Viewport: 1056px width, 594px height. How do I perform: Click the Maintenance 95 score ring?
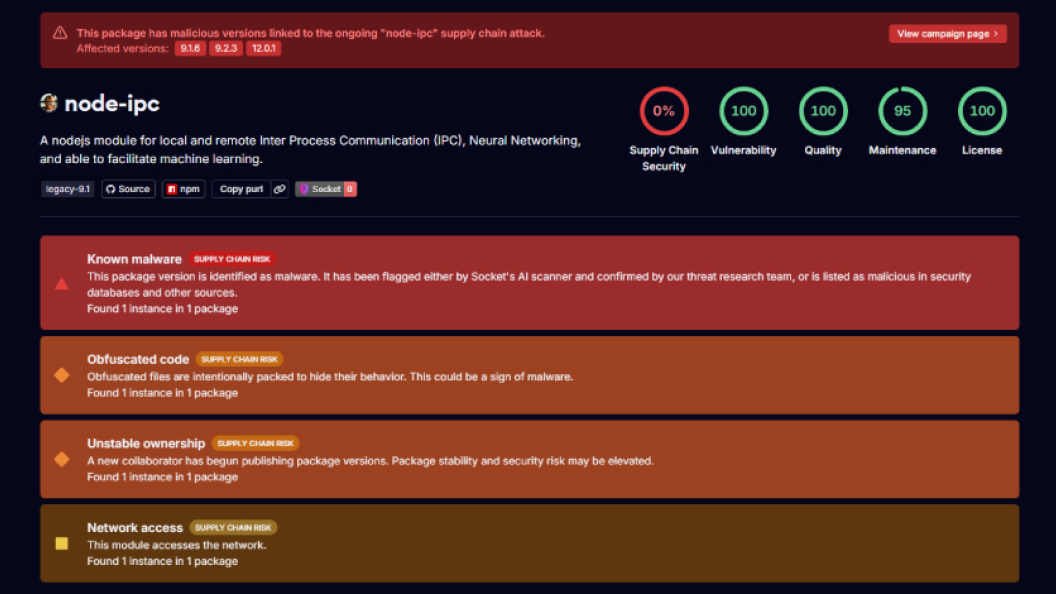coord(902,111)
